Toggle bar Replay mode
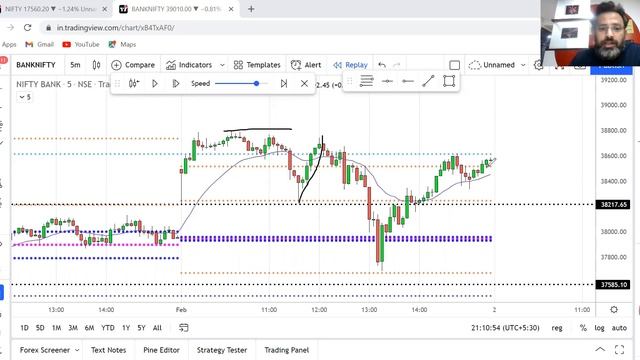The width and height of the screenshot is (640, 360). tap(351, 65)
